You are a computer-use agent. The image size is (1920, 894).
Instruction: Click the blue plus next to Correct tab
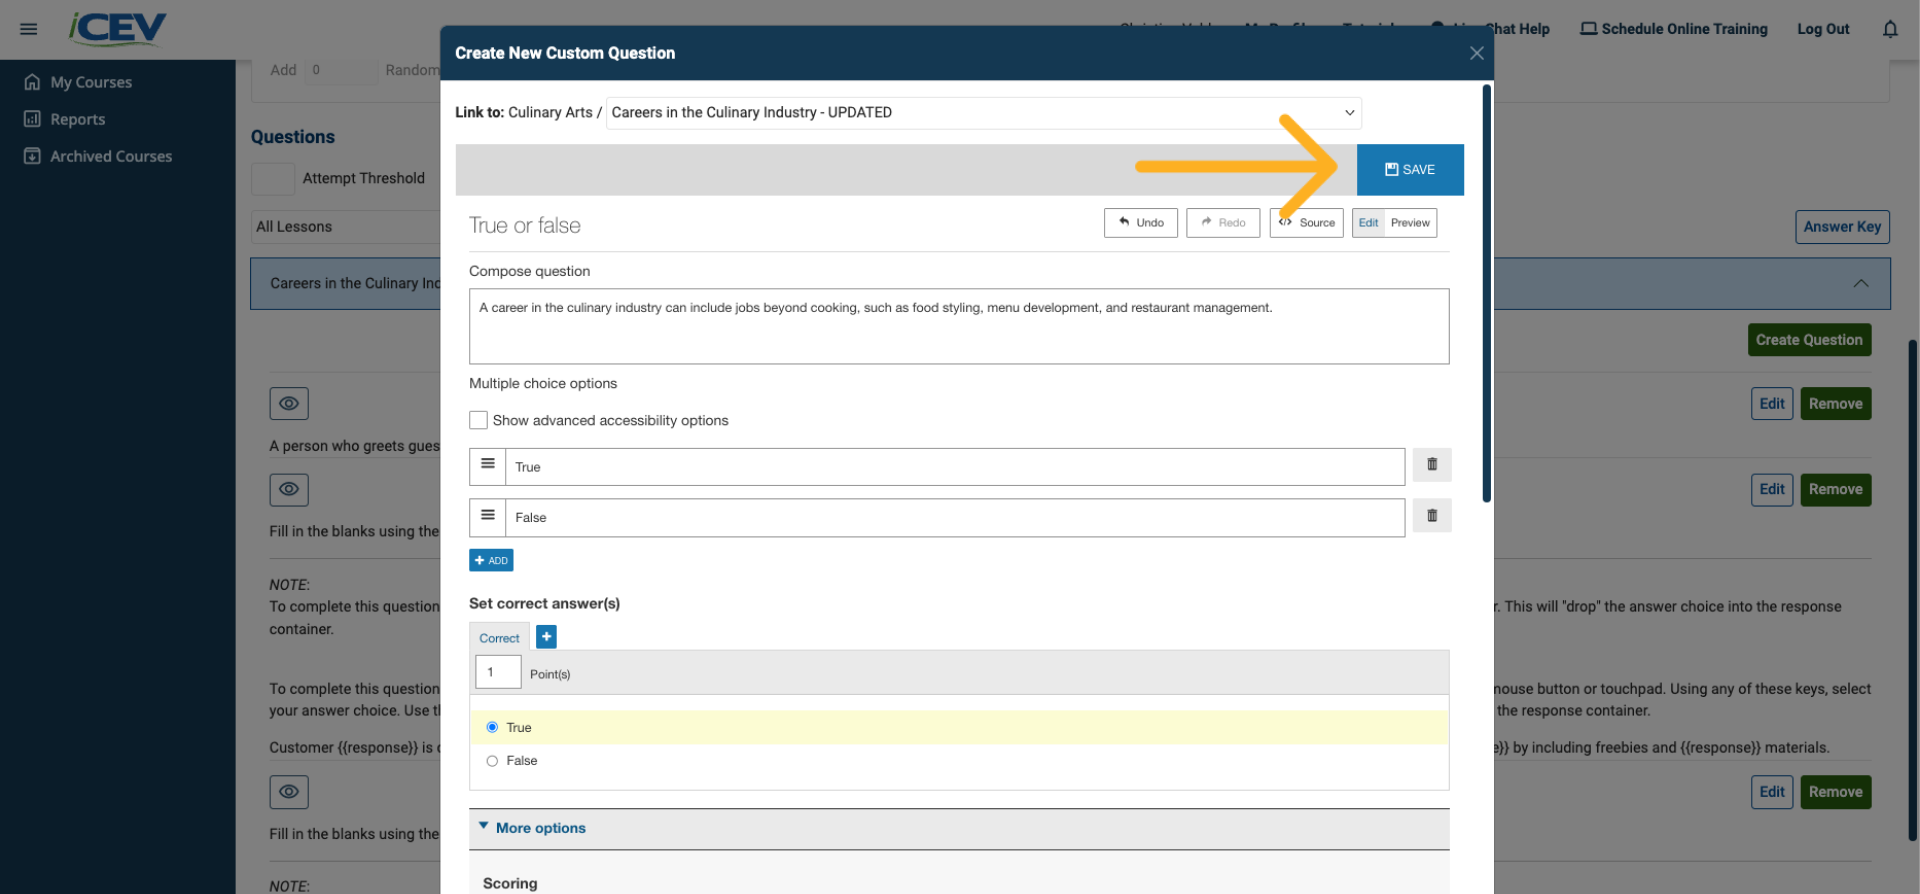[x=546, y=637]
